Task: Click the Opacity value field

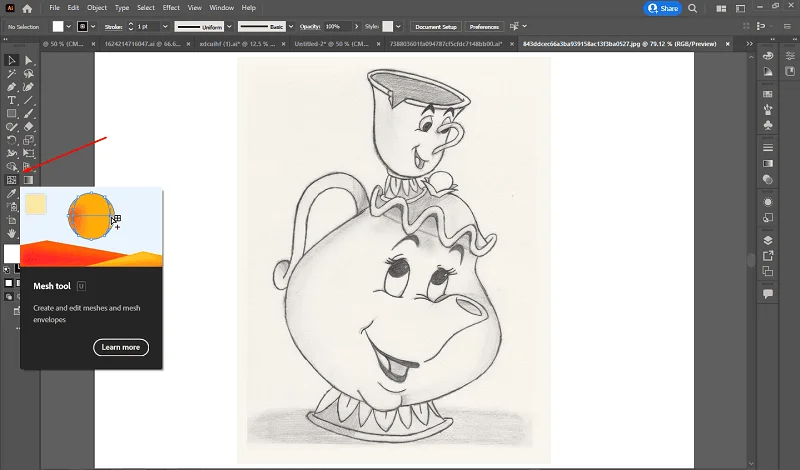Action: tap(337, 27)
